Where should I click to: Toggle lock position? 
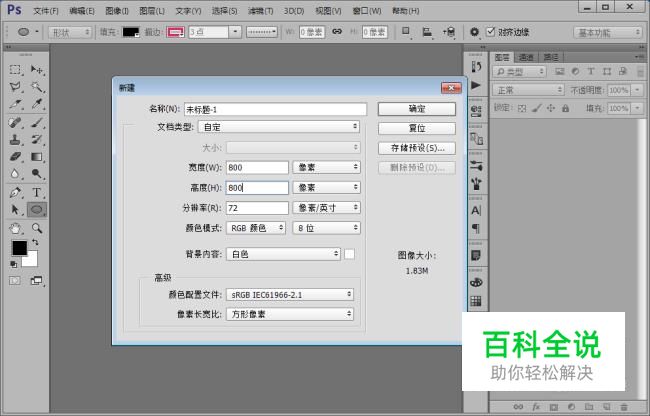pyautogui.click(x=551, y=109)
